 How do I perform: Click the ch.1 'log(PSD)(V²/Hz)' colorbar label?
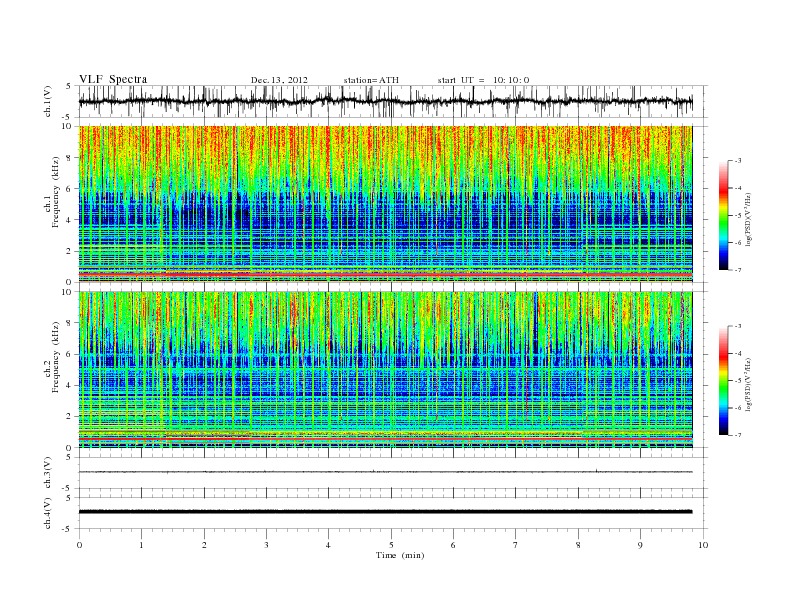tap(748, 218)
